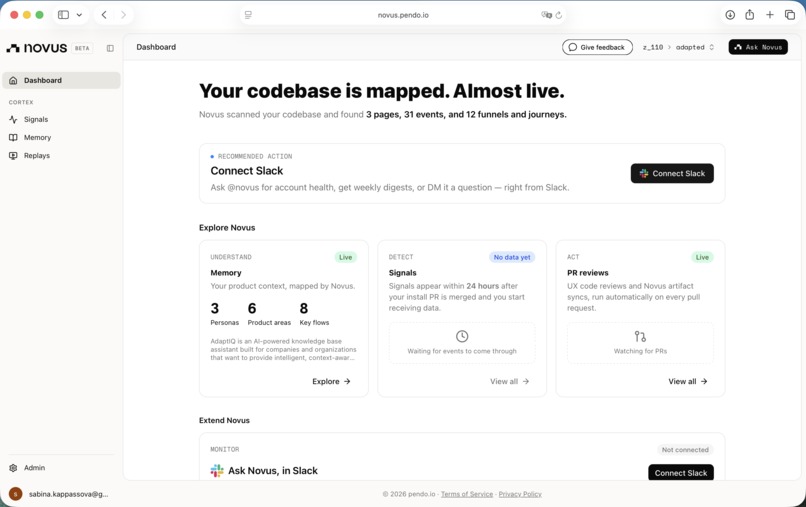Screen dimensions: 806x507
Task: Open a new tab with the plus icon
Action: 770,15
